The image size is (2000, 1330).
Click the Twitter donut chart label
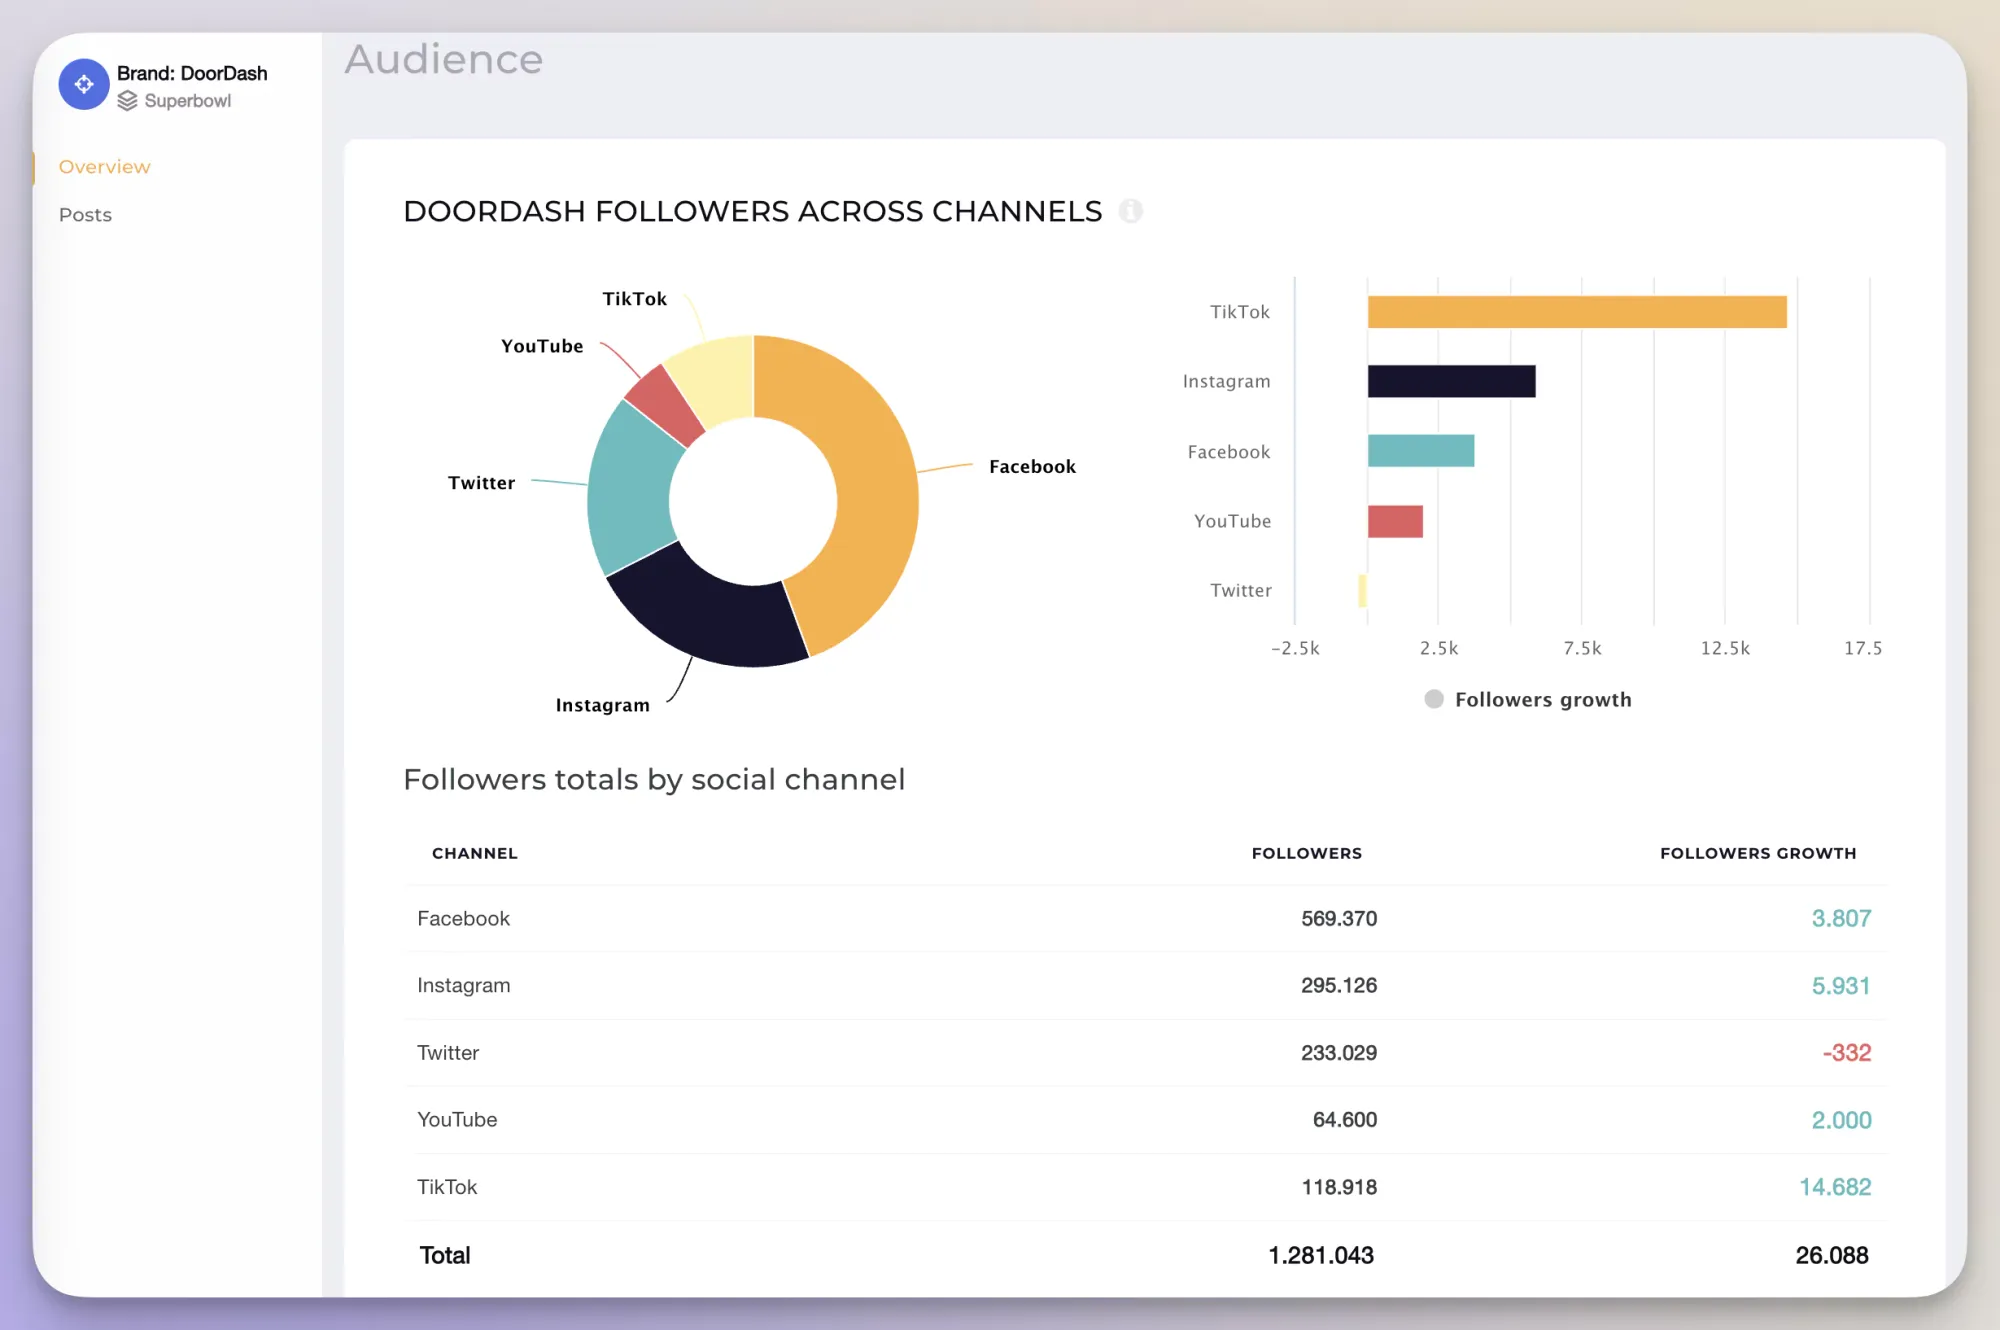tap(481, 482)
